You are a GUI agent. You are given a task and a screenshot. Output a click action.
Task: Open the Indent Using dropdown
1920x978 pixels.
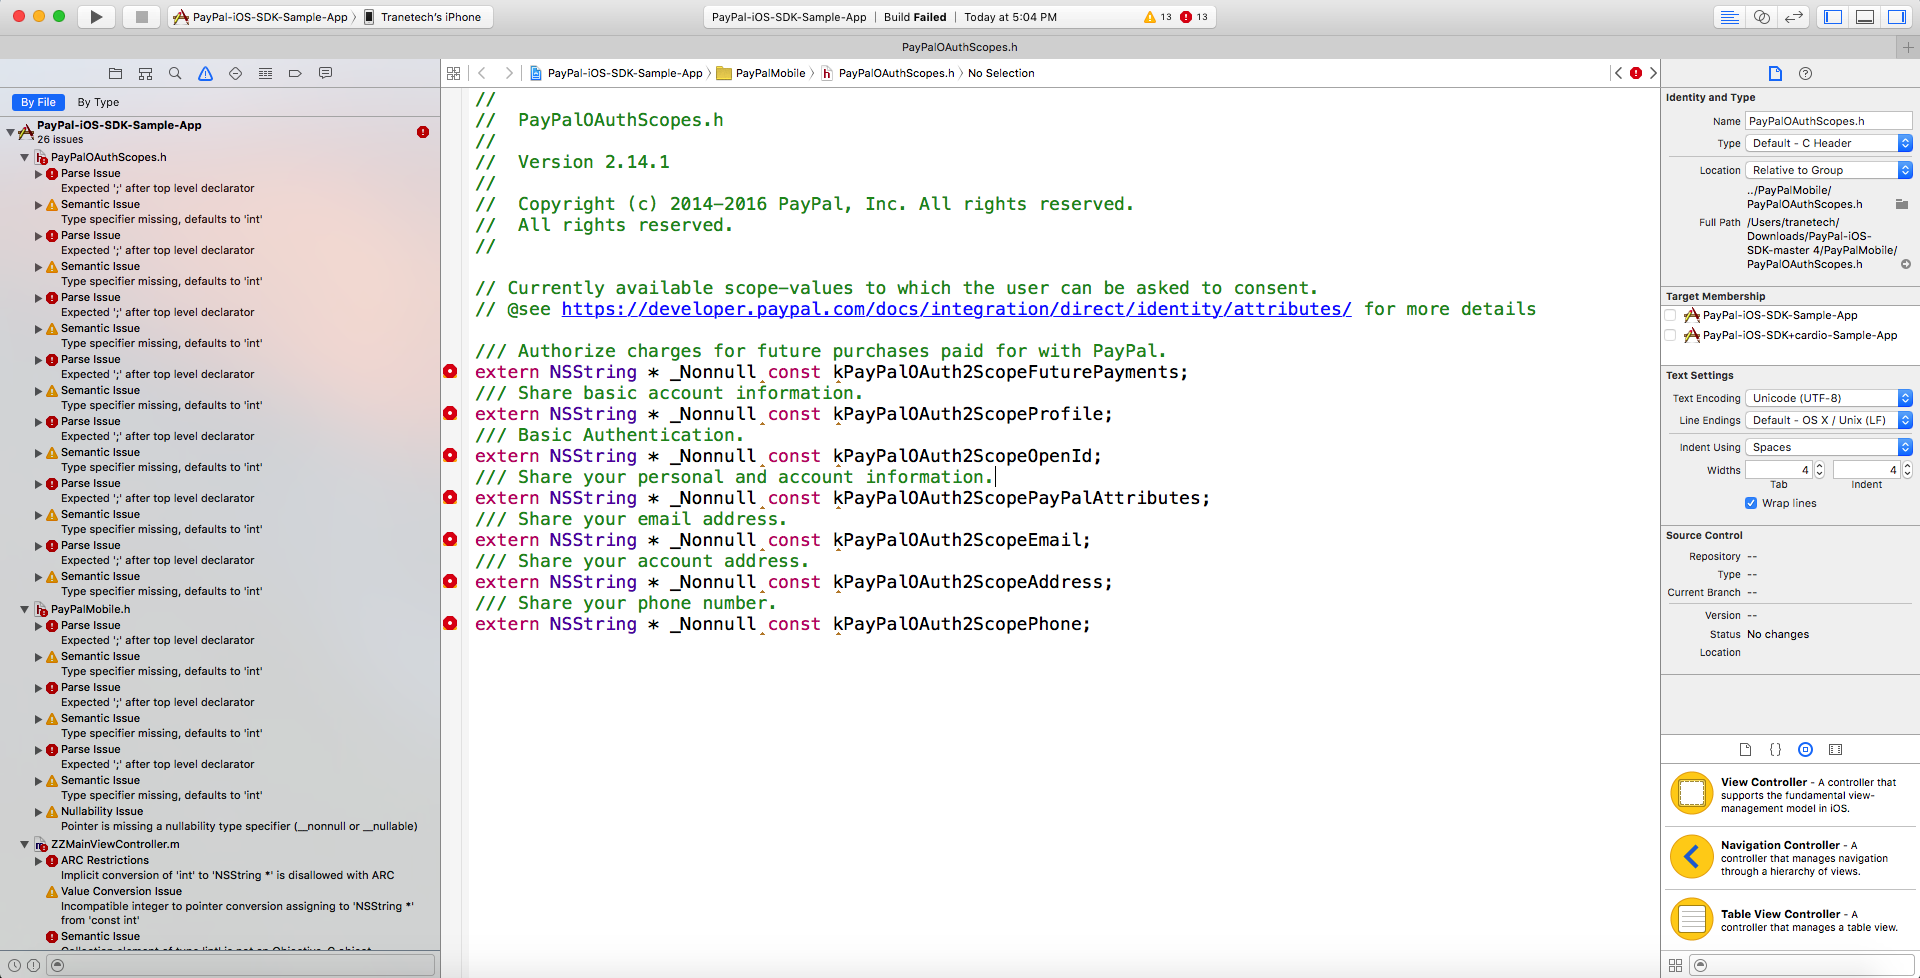click(x=1829, y=447)
